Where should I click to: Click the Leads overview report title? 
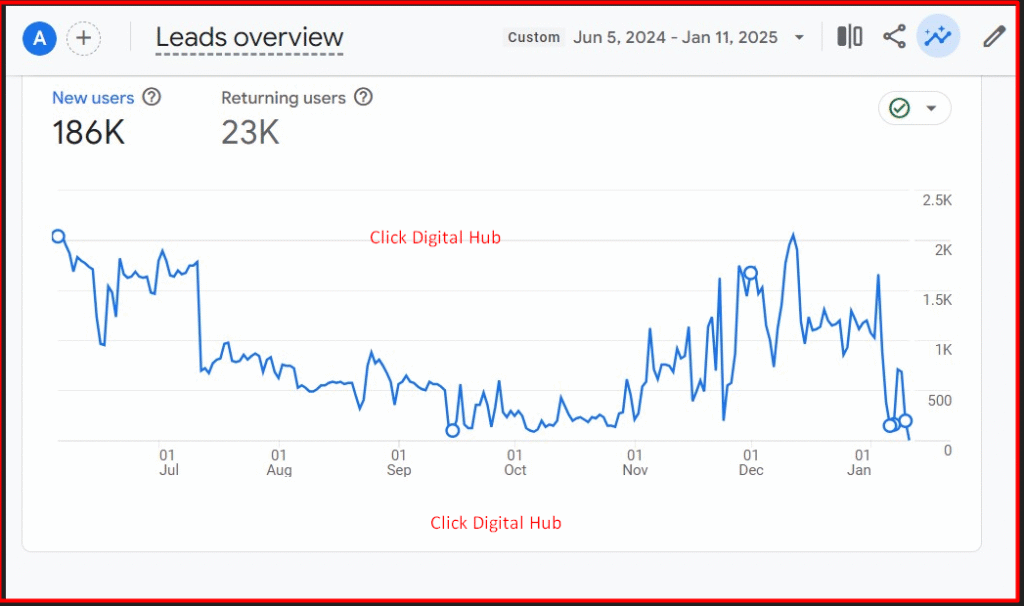coord(249,38)
